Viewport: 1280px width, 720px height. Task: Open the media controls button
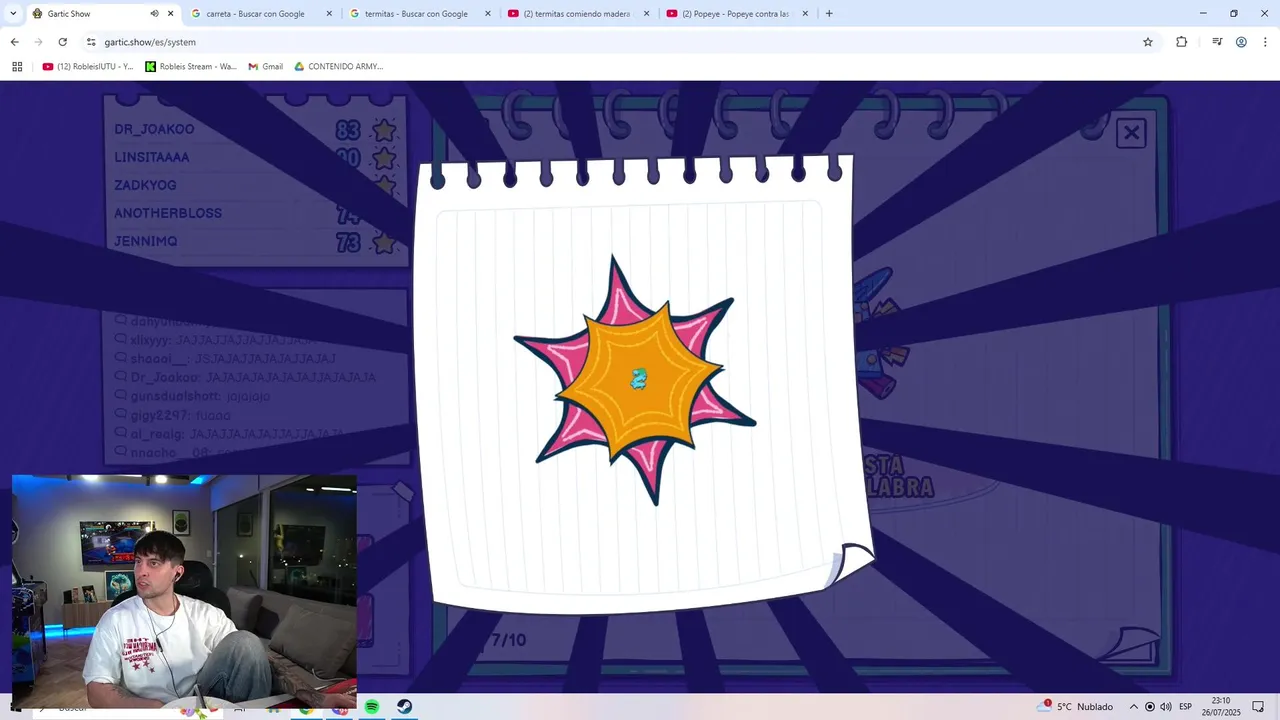pyautogui.click(x=1217, y=42)
